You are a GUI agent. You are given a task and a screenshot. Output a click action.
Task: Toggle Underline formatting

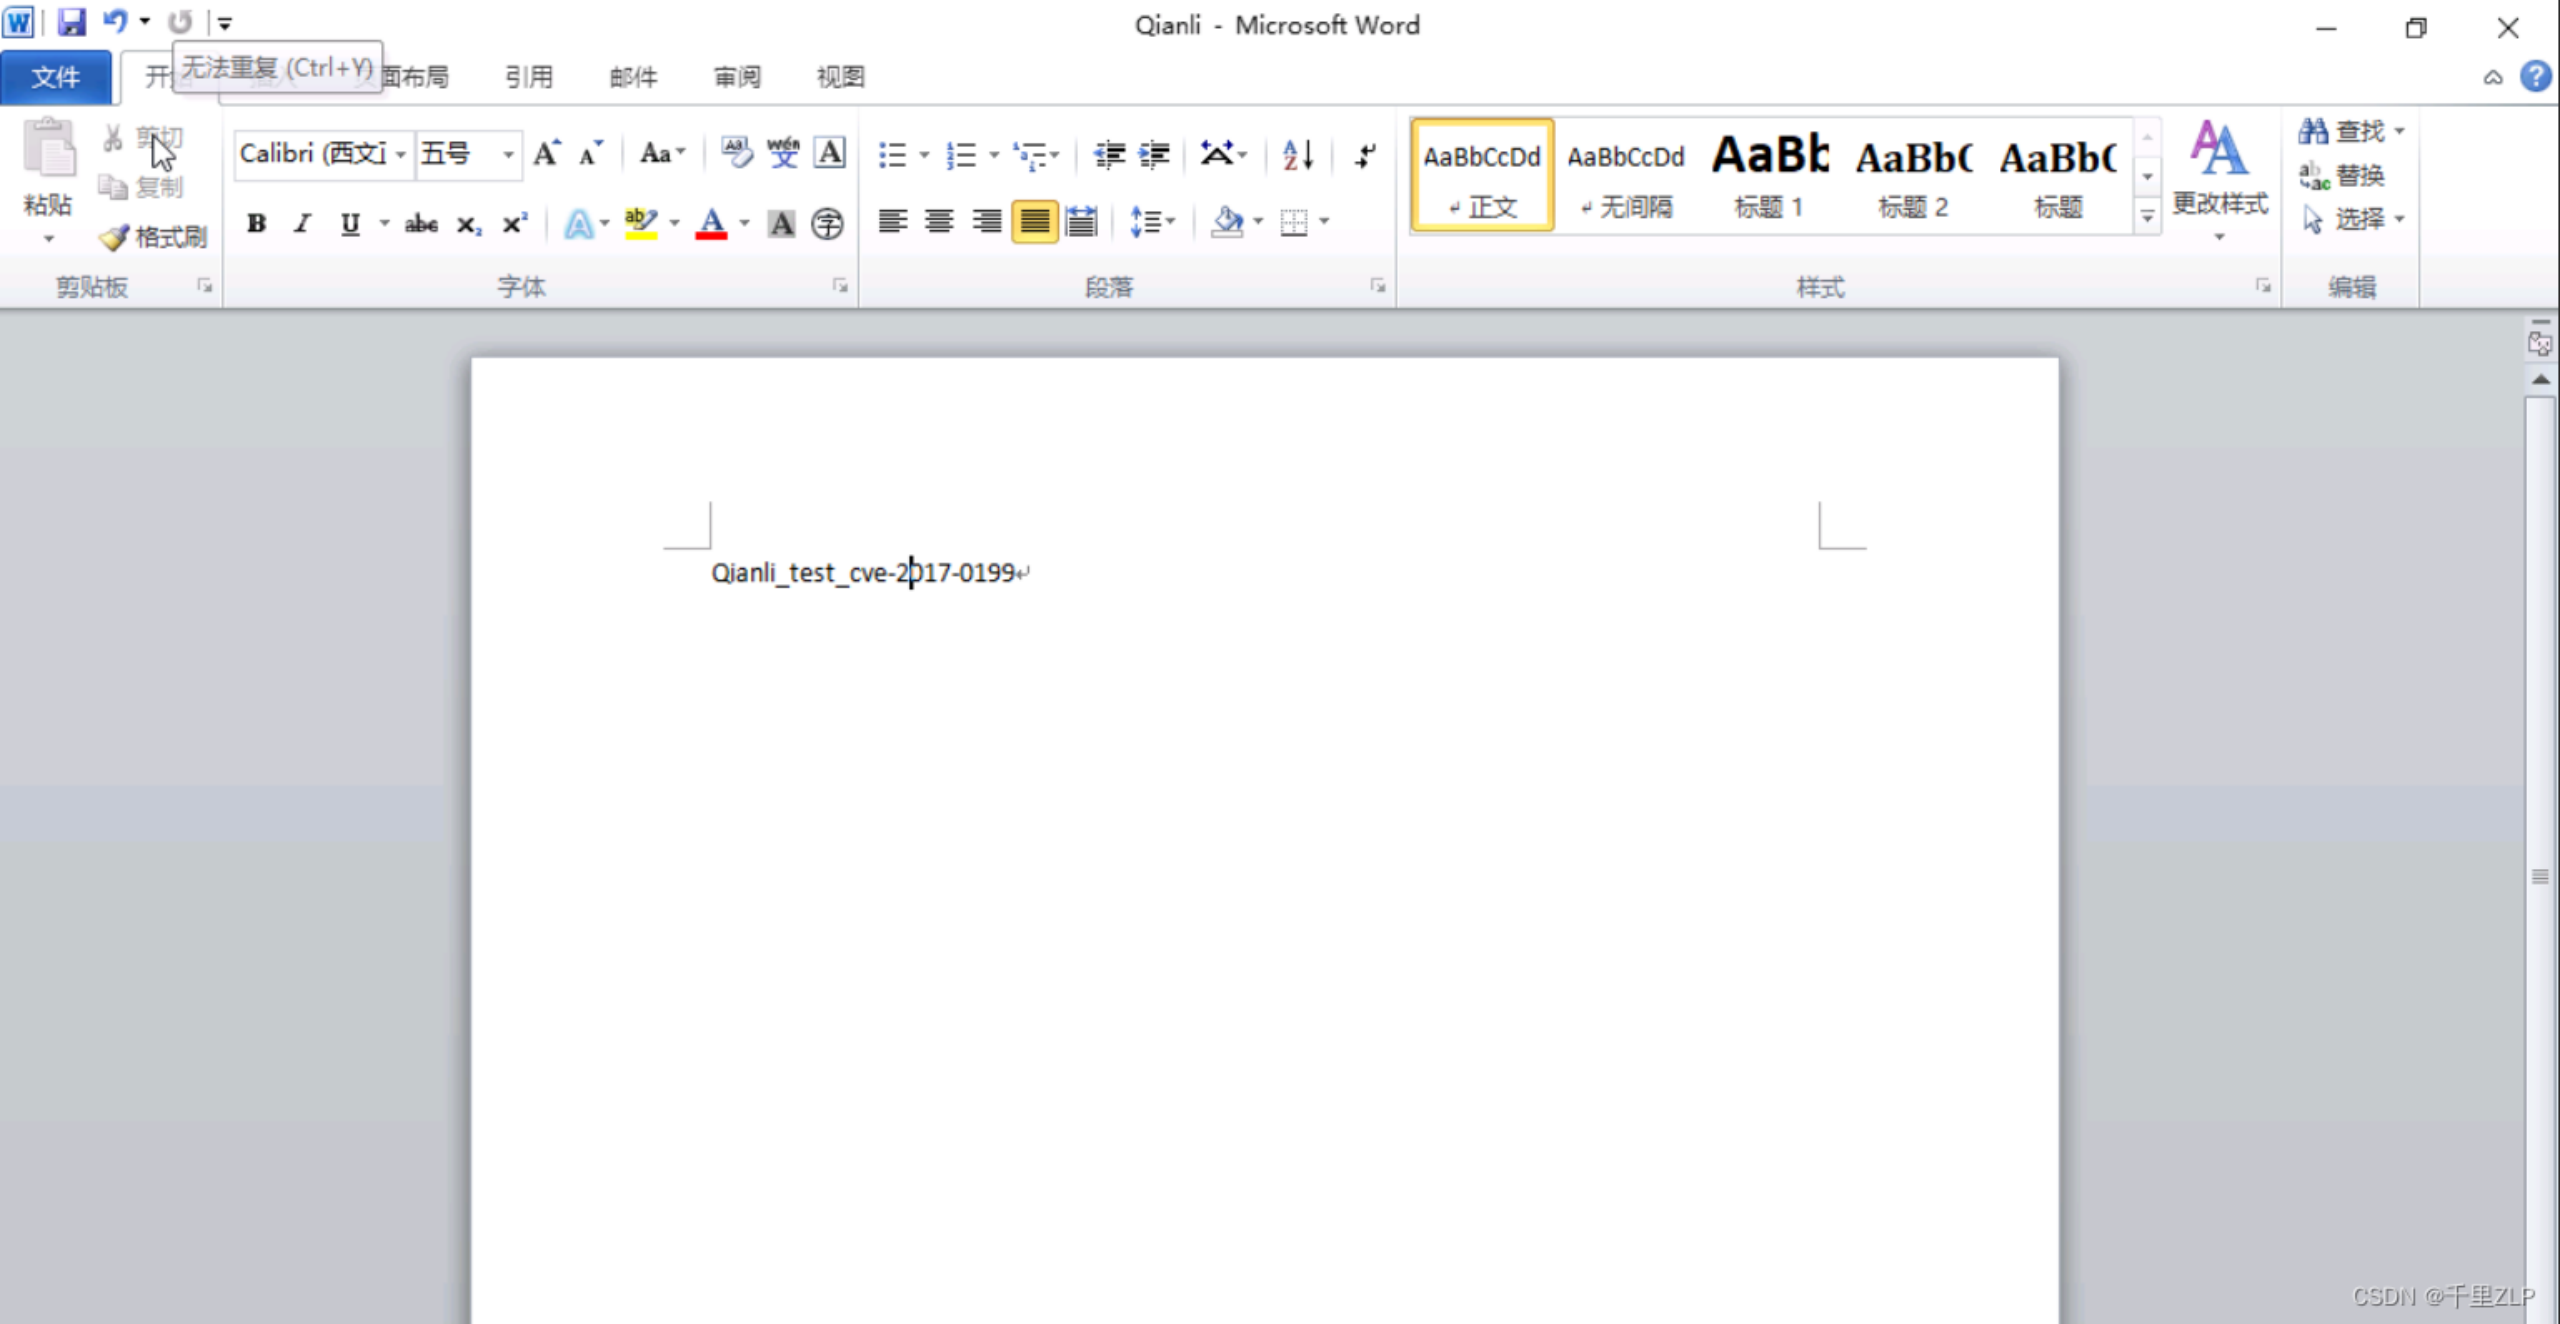[349, 223]
